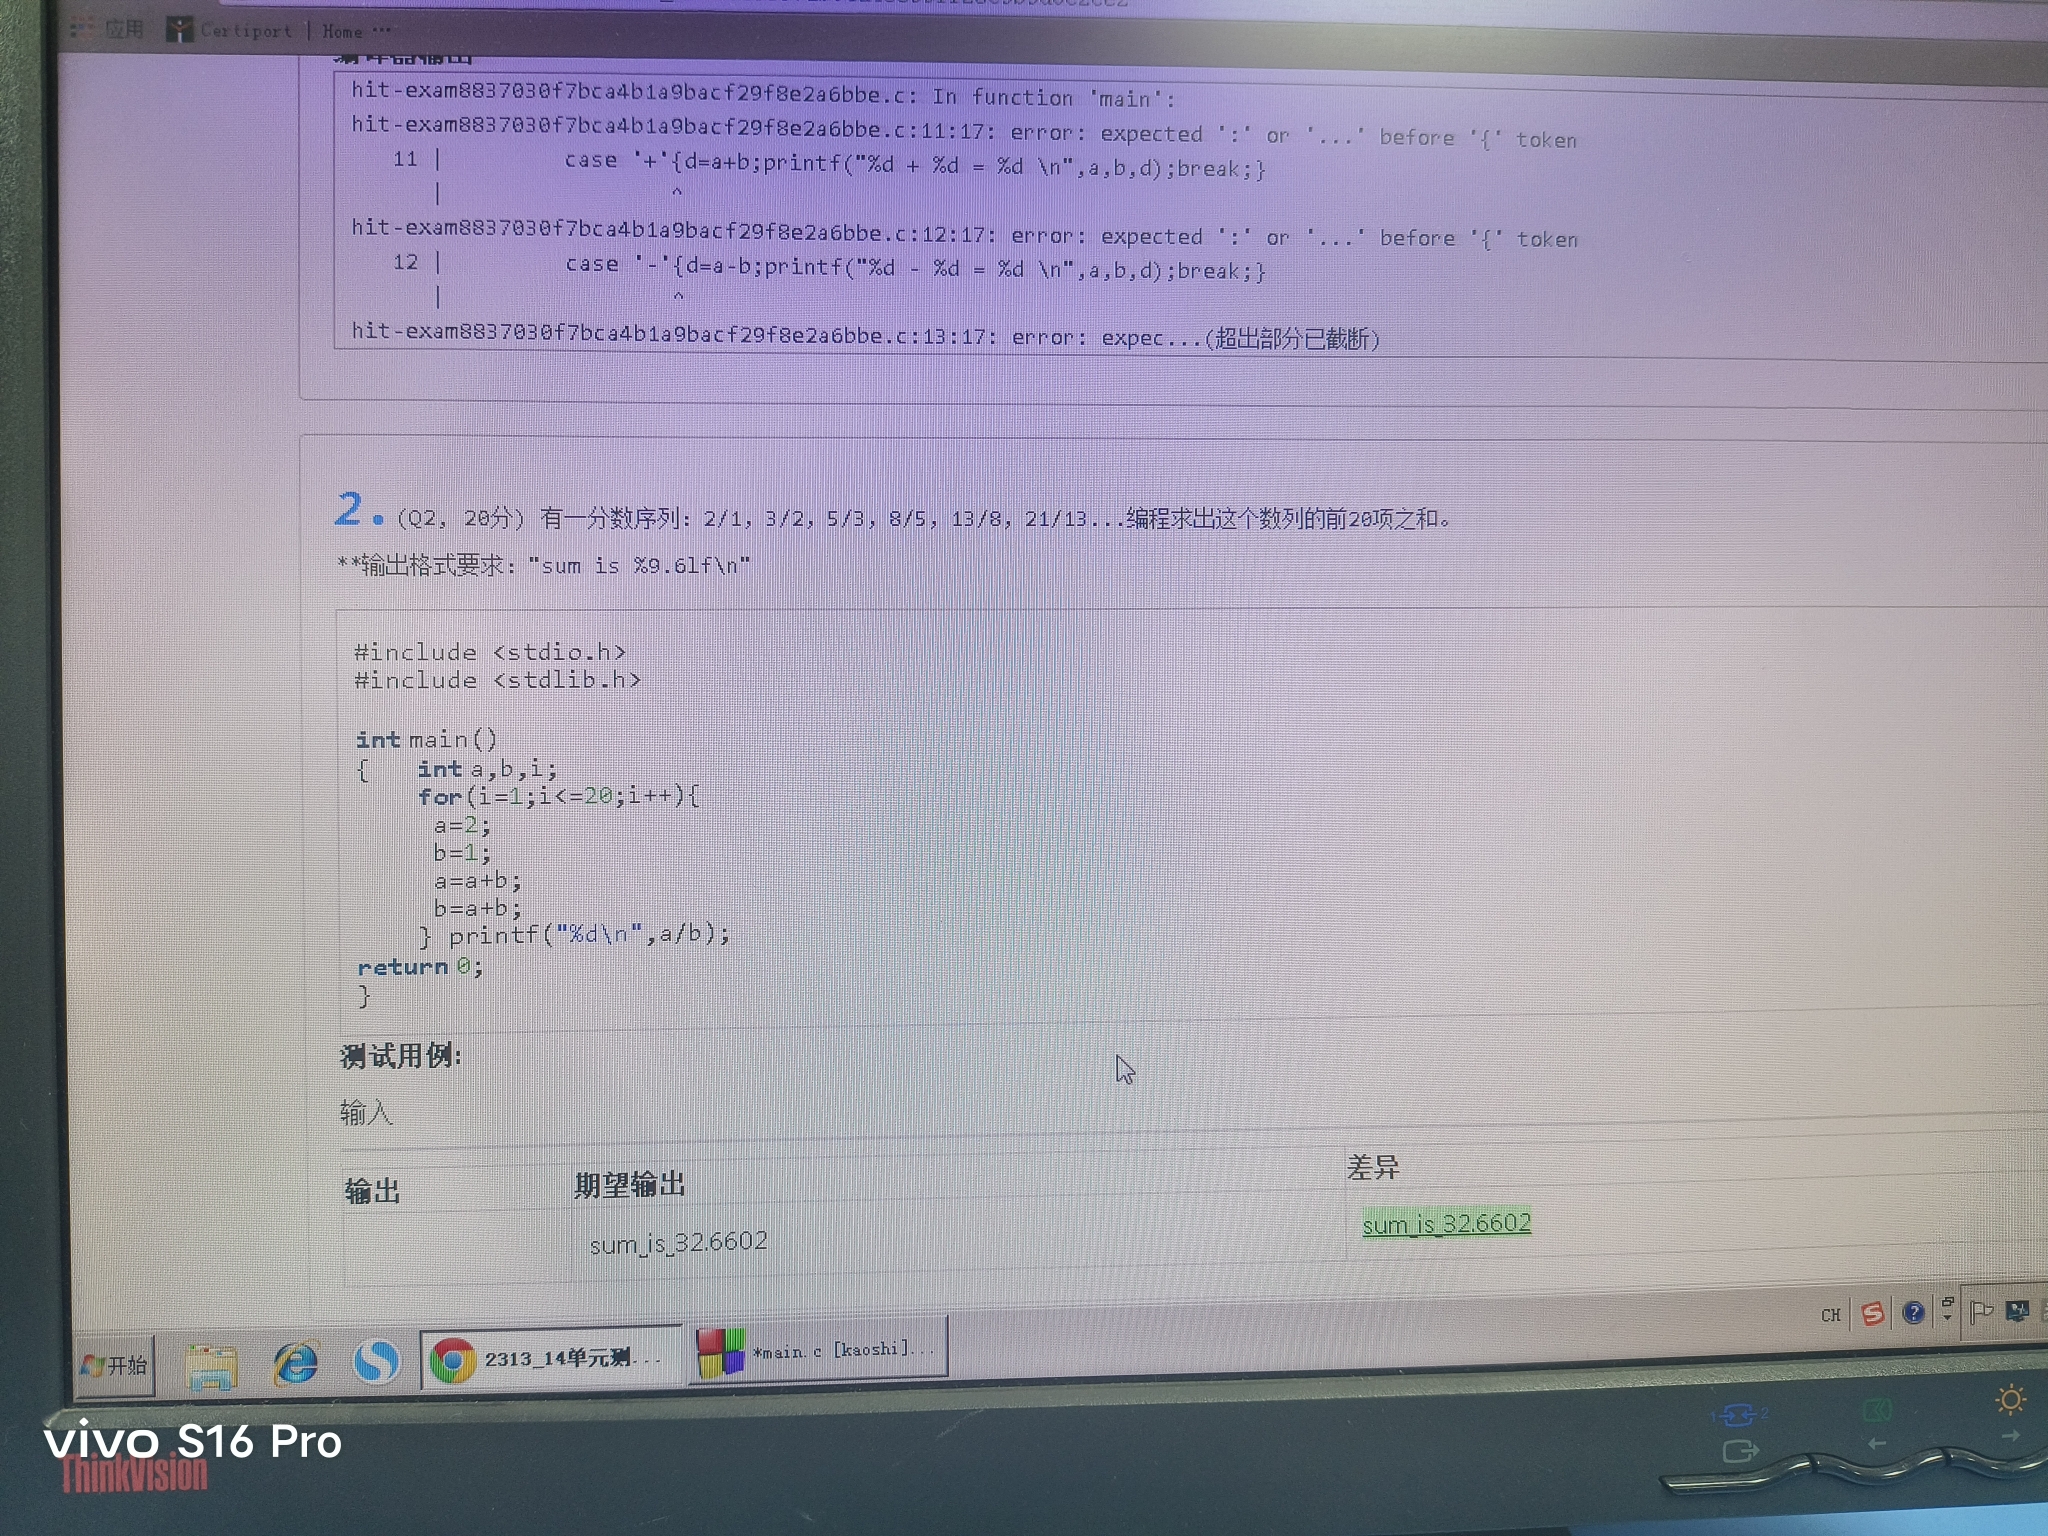
Task: Click the Sogou input method tray icon
Action: coord(1873,1314)
